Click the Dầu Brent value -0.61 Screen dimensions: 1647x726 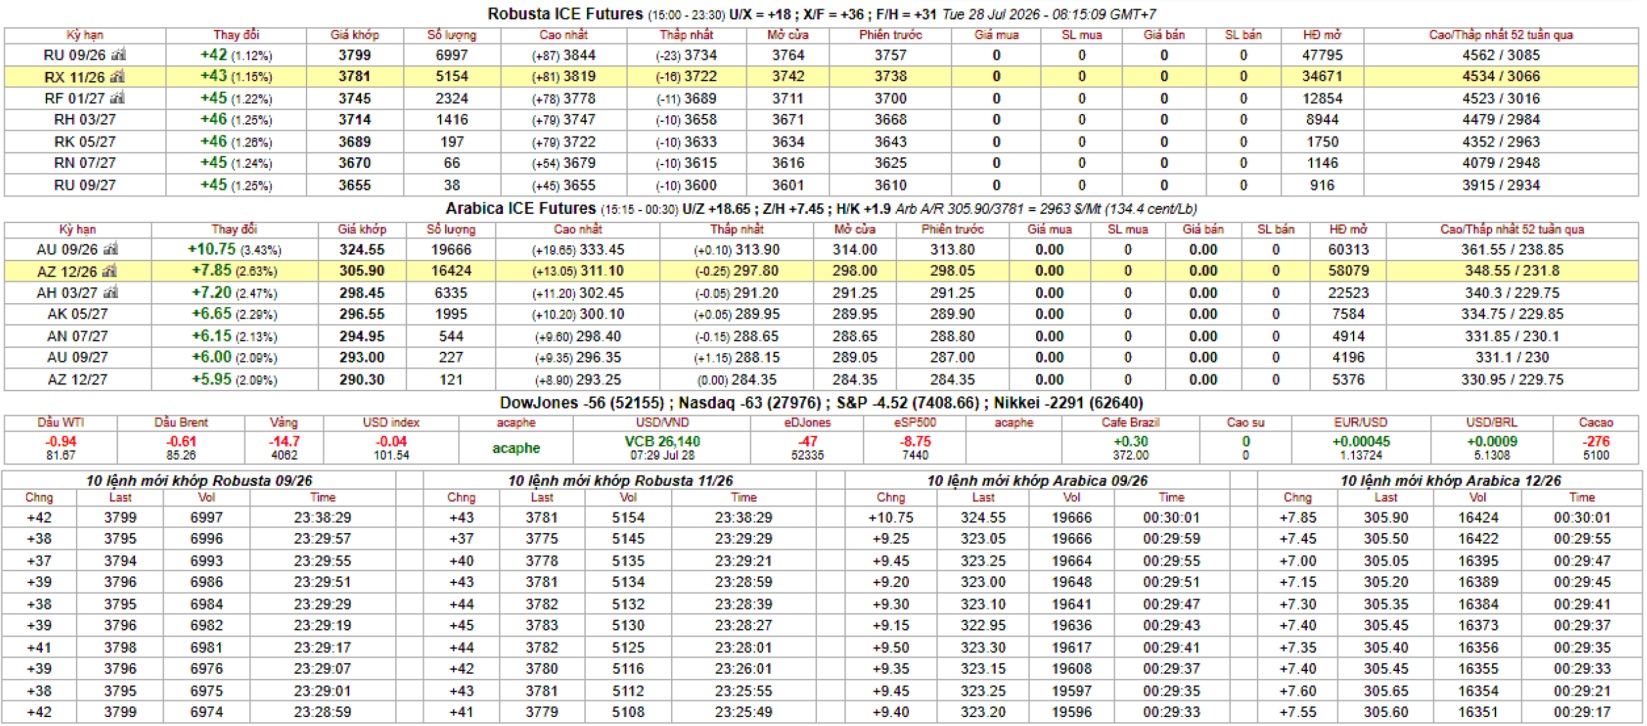click(181, 441)
